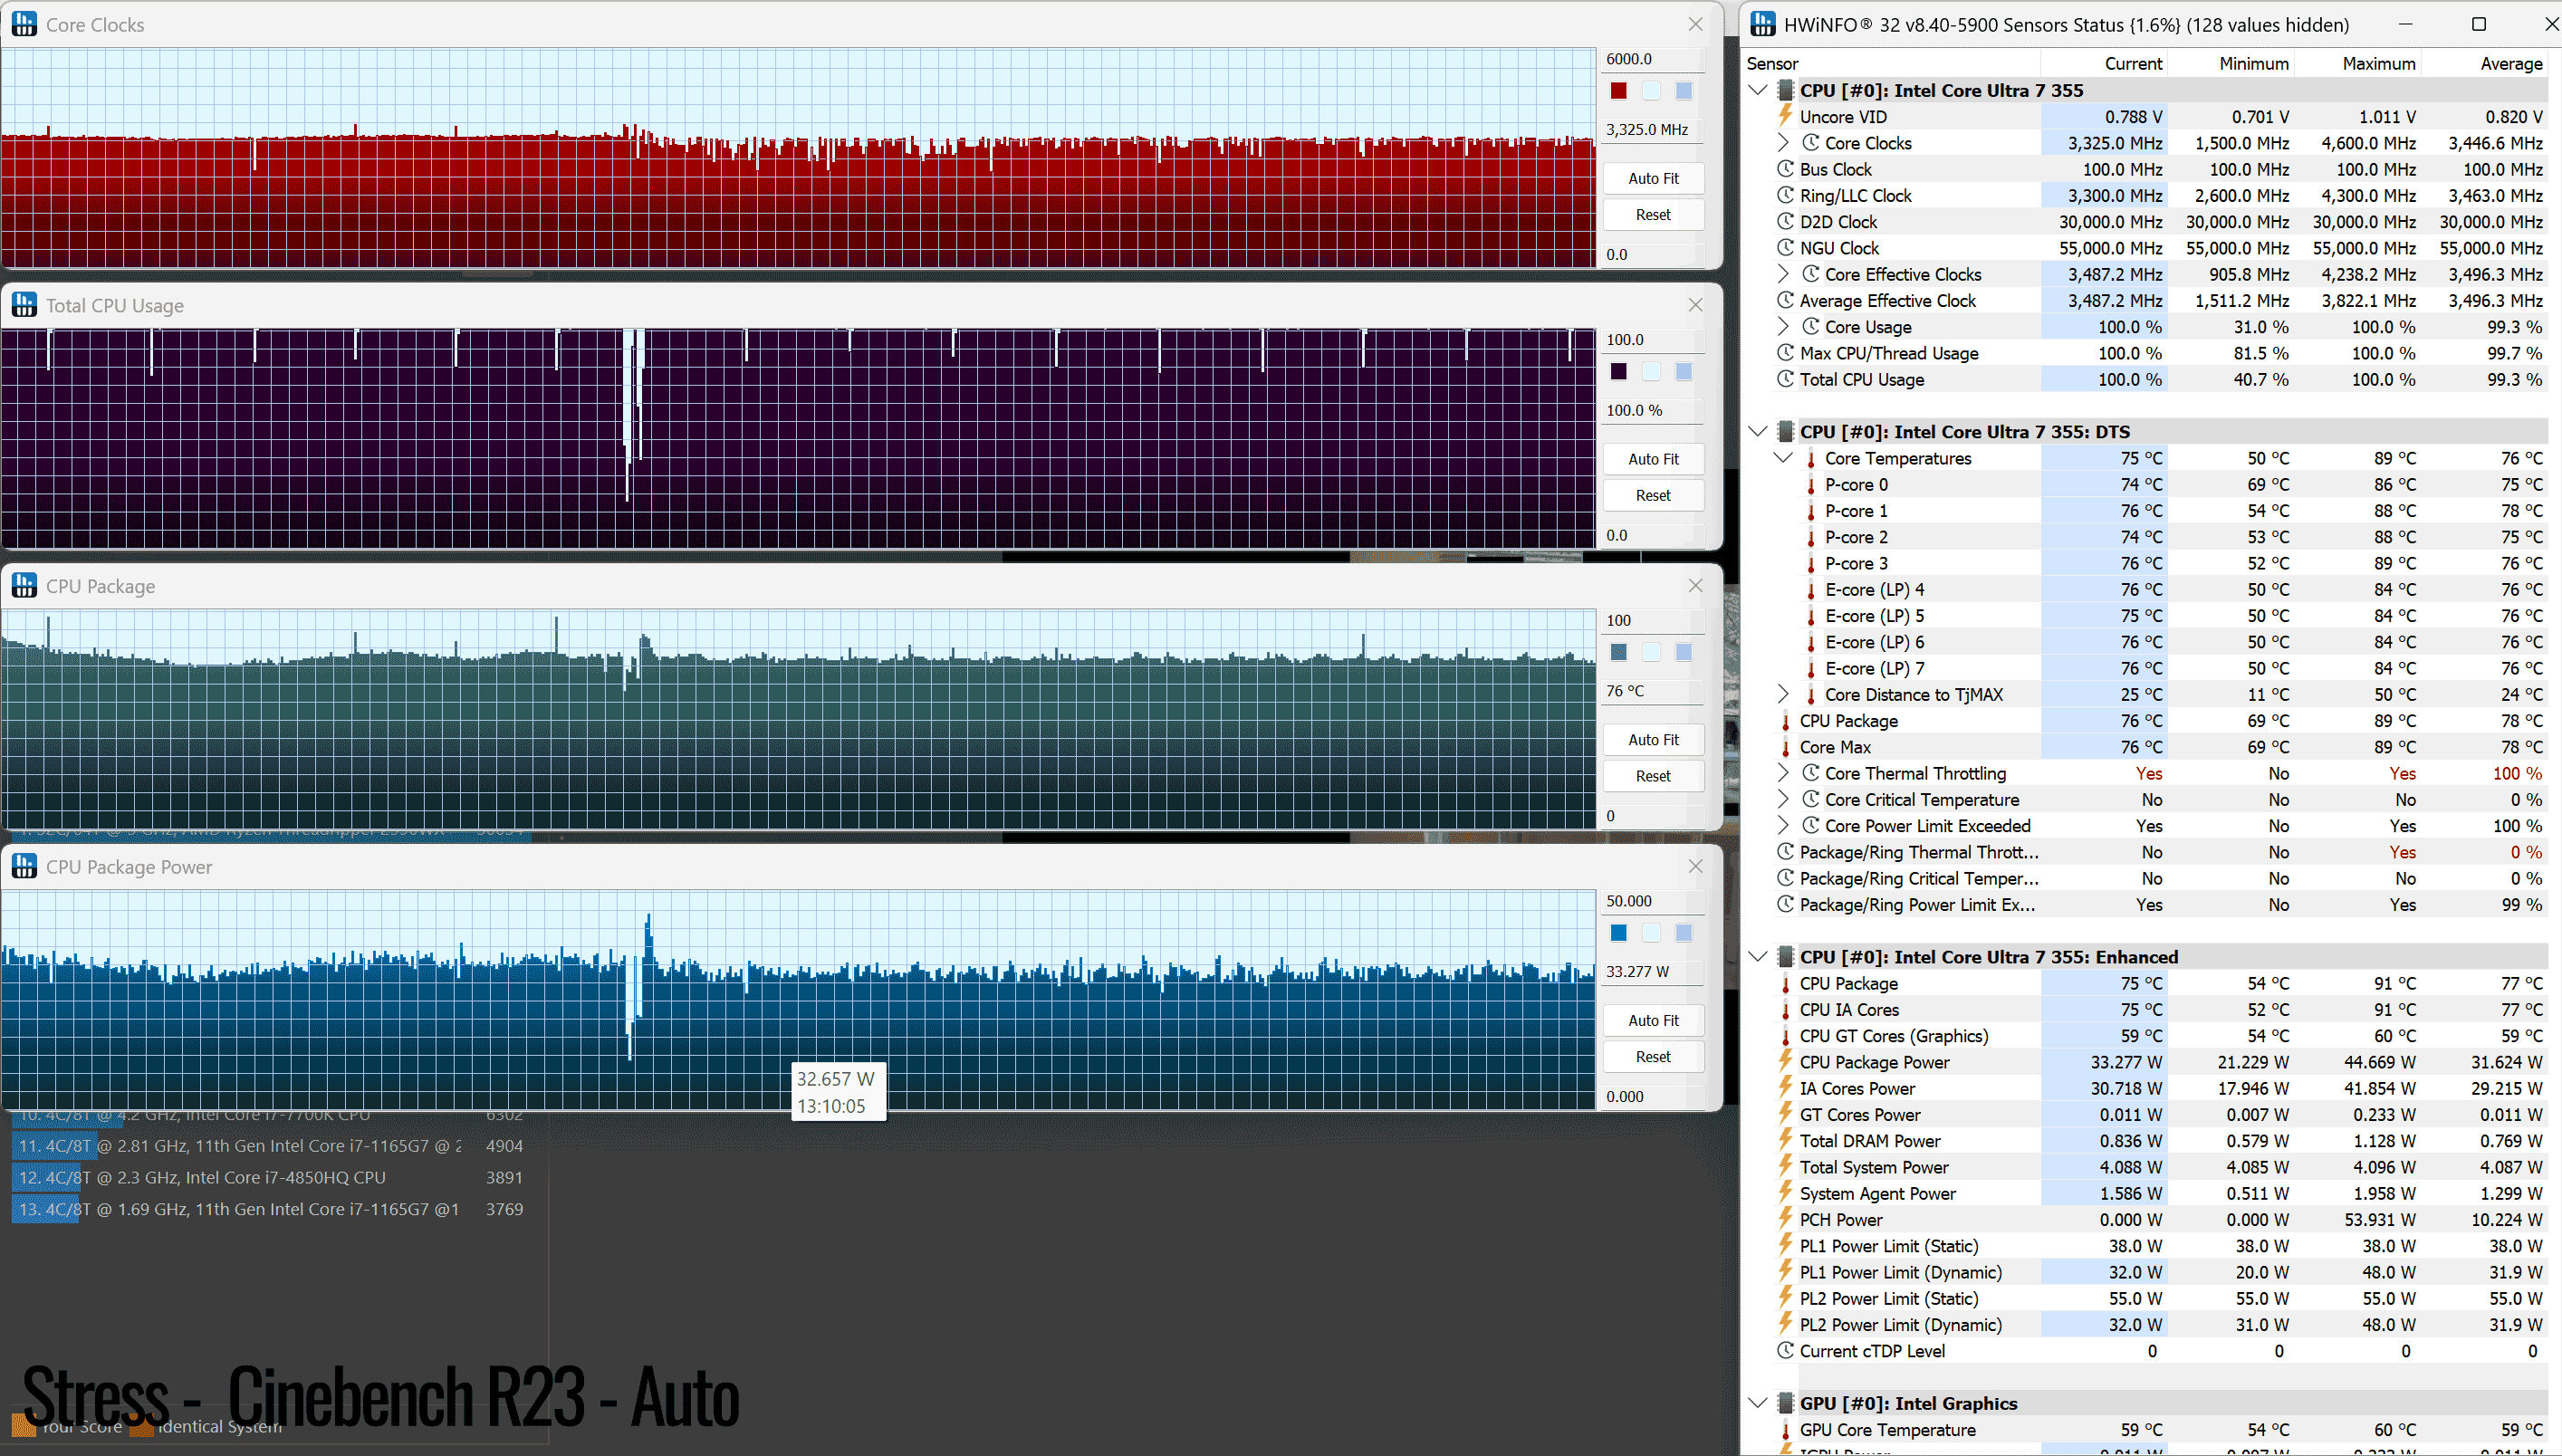
Task: Click the lightning icon beside Uncore VID
Action: 1785,116
